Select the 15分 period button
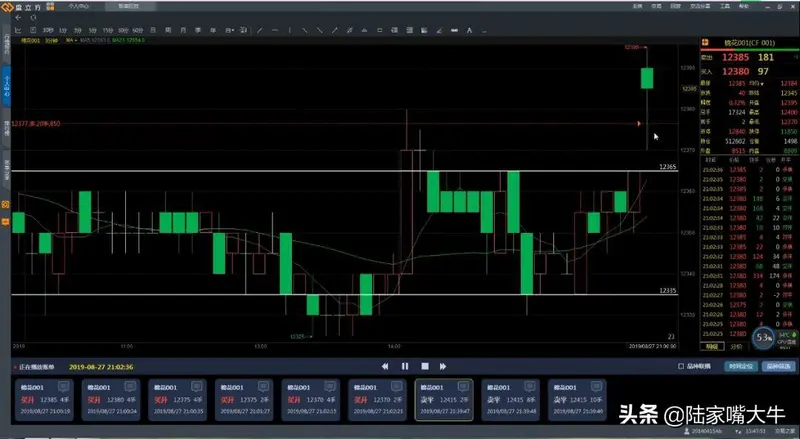 [108, 31]
